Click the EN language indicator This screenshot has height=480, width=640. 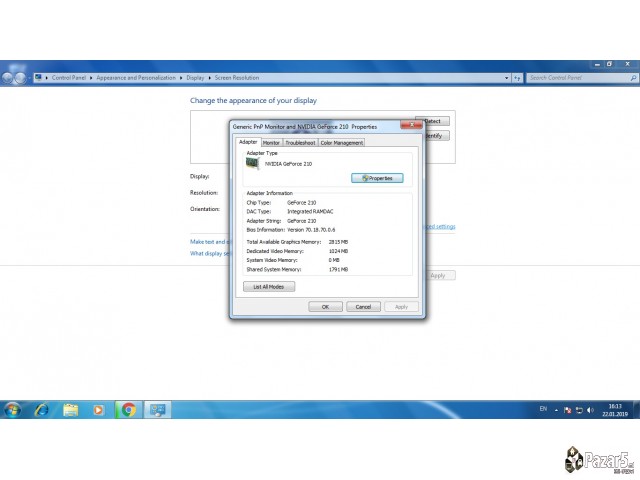(x=543, y=409)
